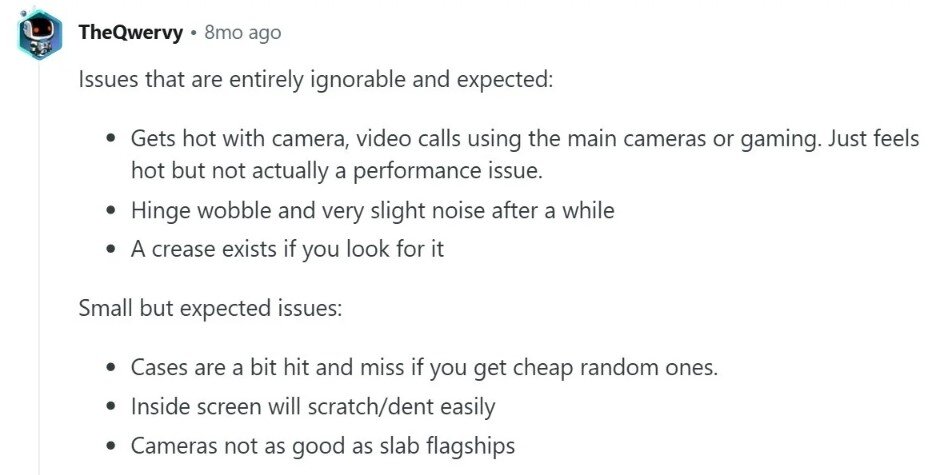This screenshot has height=475, width=932.
Task: Click the bullet dot before 'Cameras not as good'
Action: (x=111, y=446)
